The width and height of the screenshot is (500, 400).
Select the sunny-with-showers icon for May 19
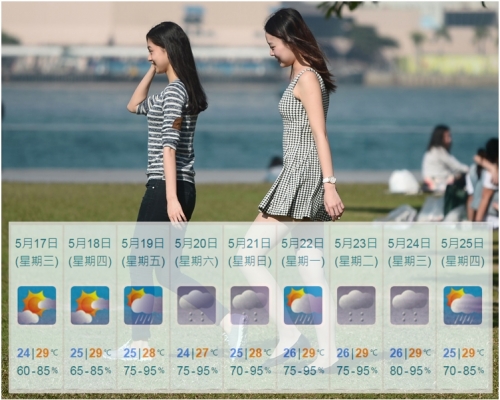[143, 305]
